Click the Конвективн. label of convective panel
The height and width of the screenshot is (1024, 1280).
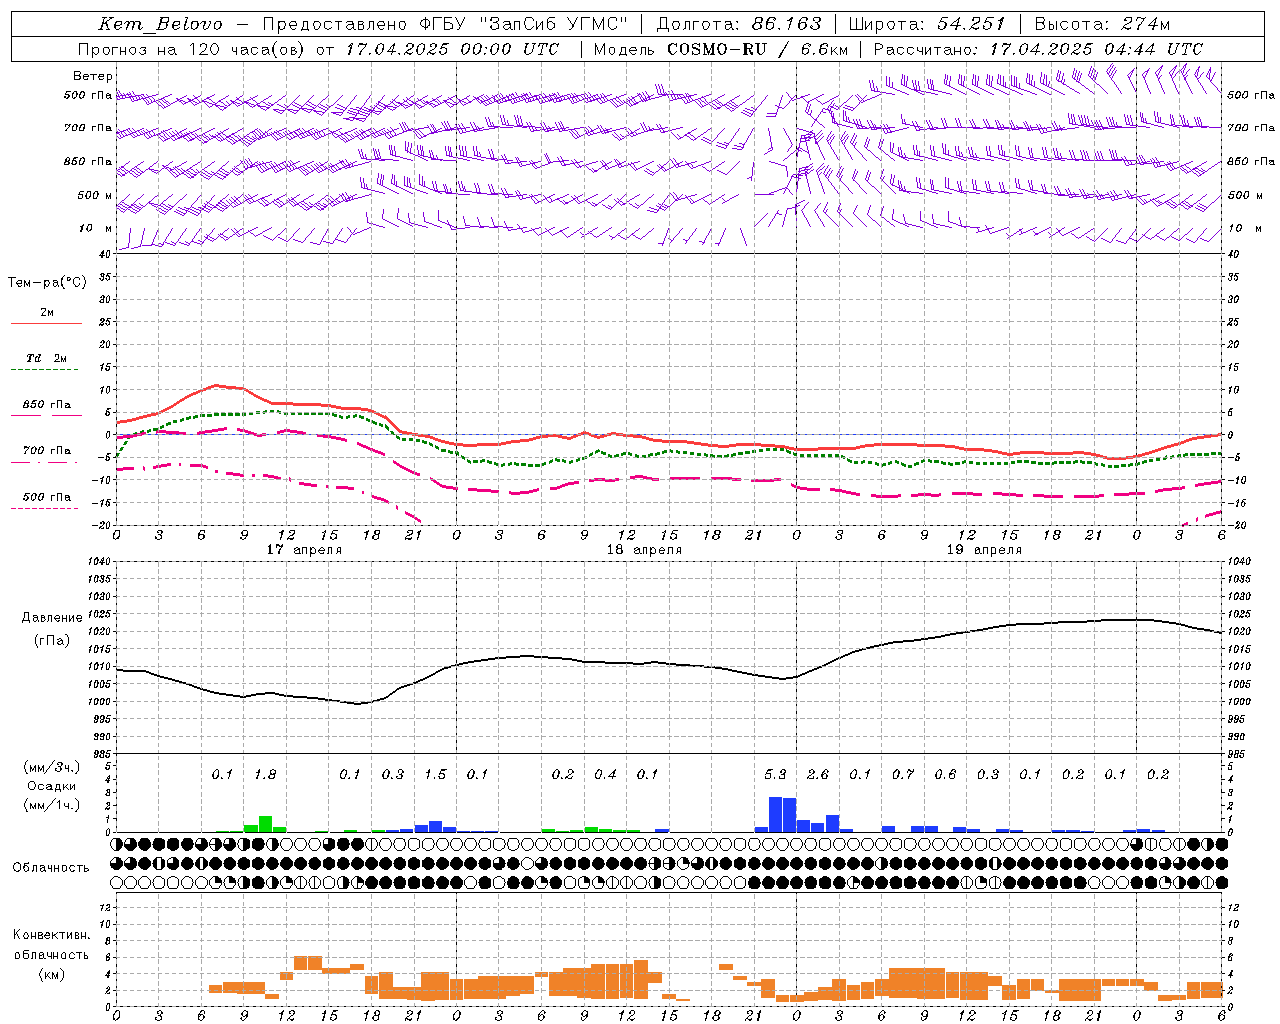[x=51, y=935]
